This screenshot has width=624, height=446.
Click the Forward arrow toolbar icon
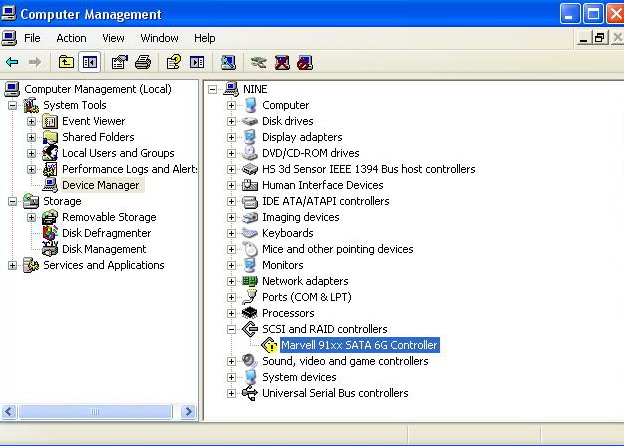pos(35,62)
